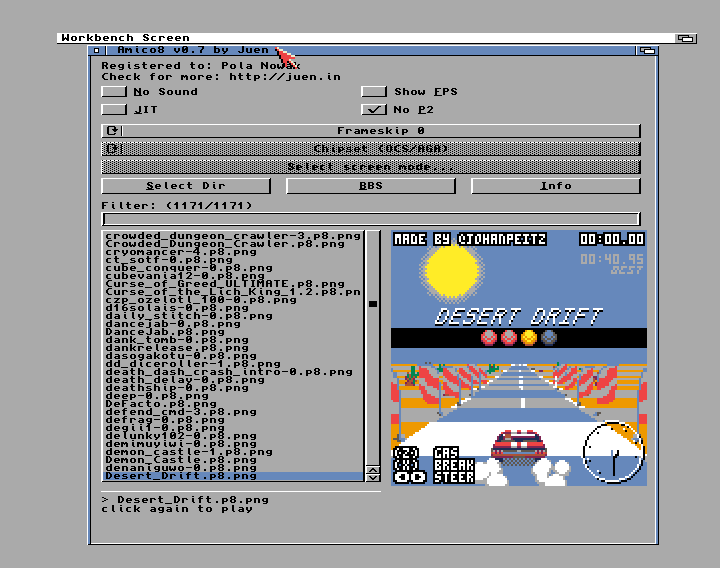Uncheck the No P2 checkbox
This screenshot has width=720, height=568.
(x=374, y=109)
